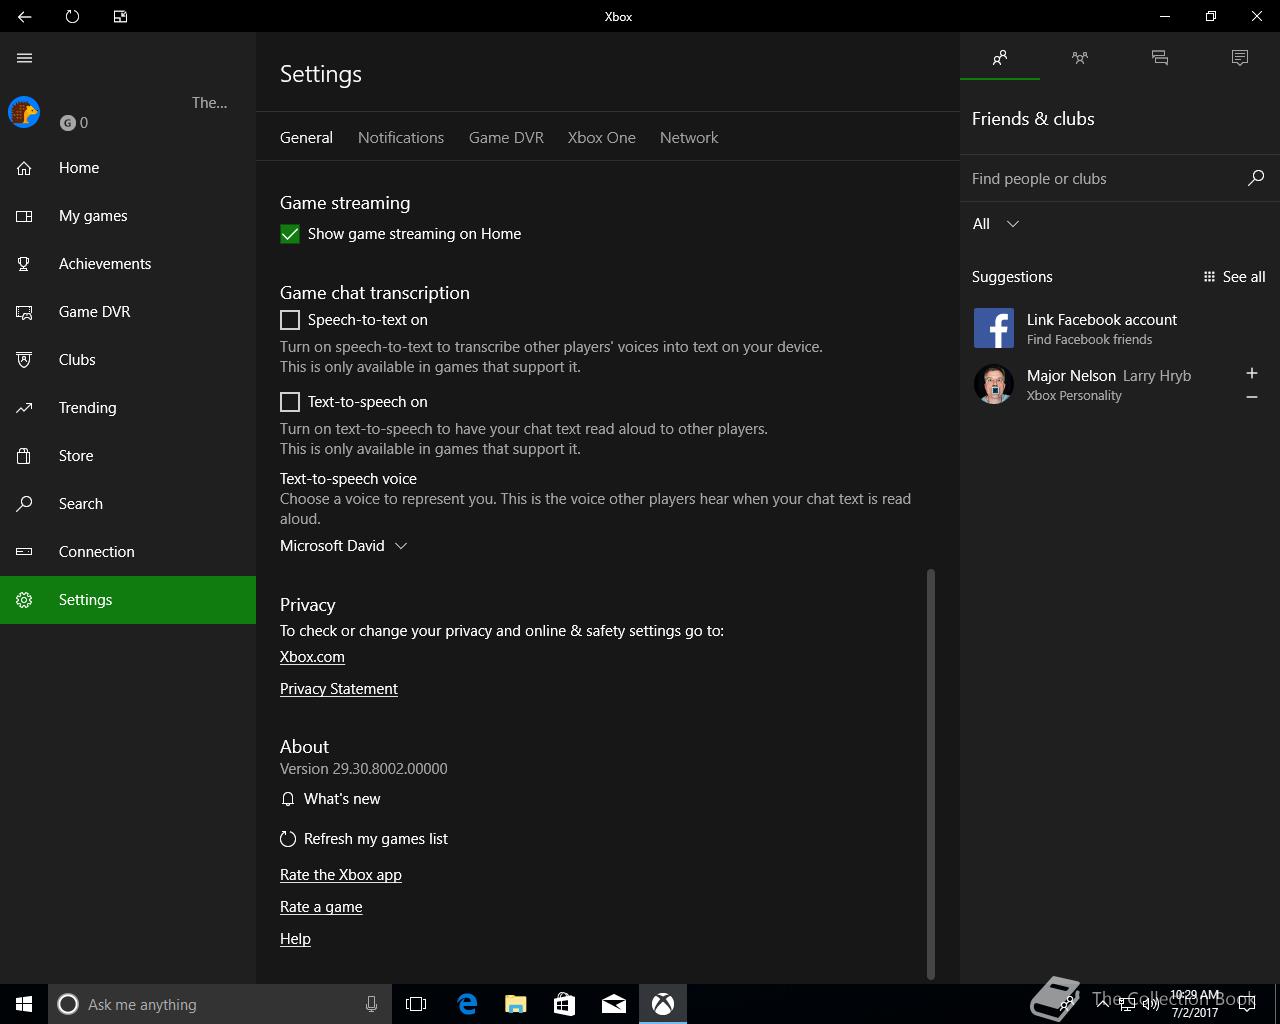Switch to Xbox One tab
The height and width of the screenshot is (1024, 1280).
(602, 138)
